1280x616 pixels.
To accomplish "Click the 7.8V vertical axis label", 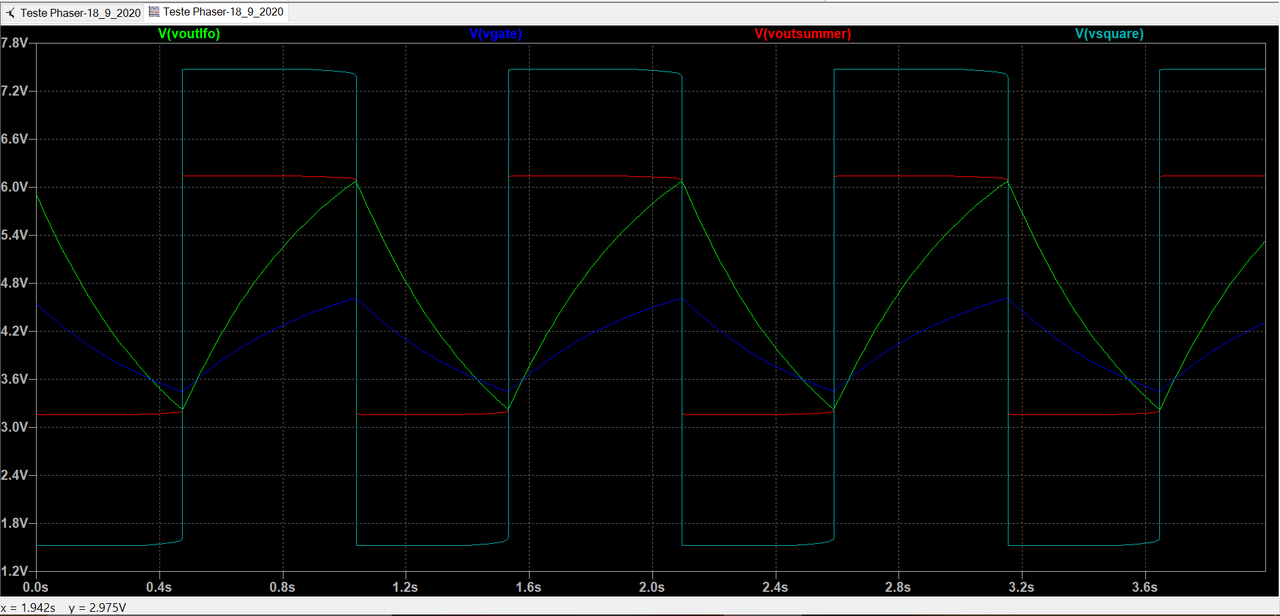I will 14,43.
